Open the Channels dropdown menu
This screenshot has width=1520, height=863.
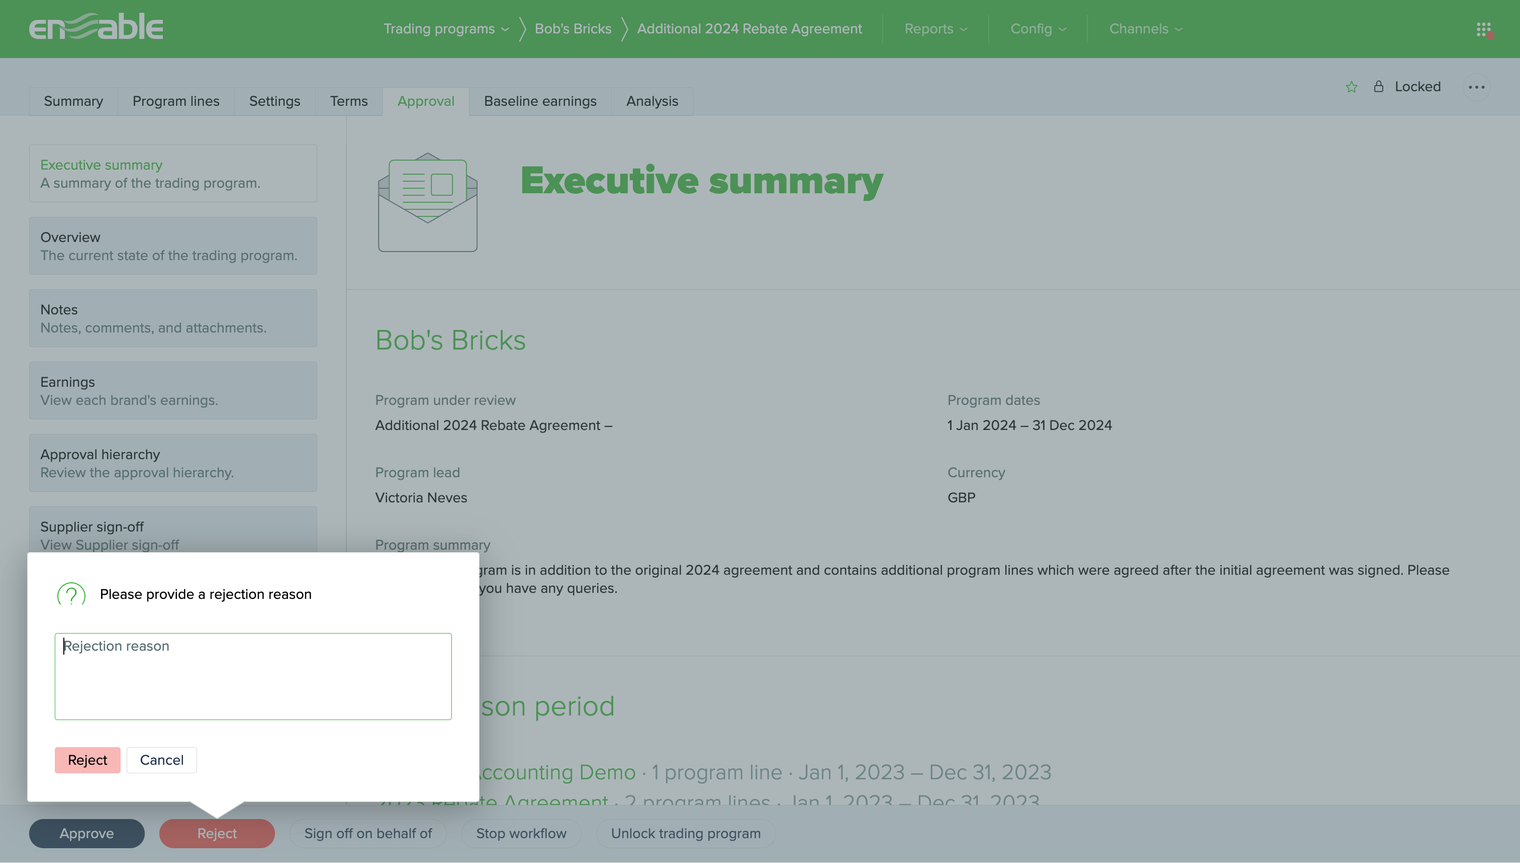pyautogui.click(x=1146, y=29)
